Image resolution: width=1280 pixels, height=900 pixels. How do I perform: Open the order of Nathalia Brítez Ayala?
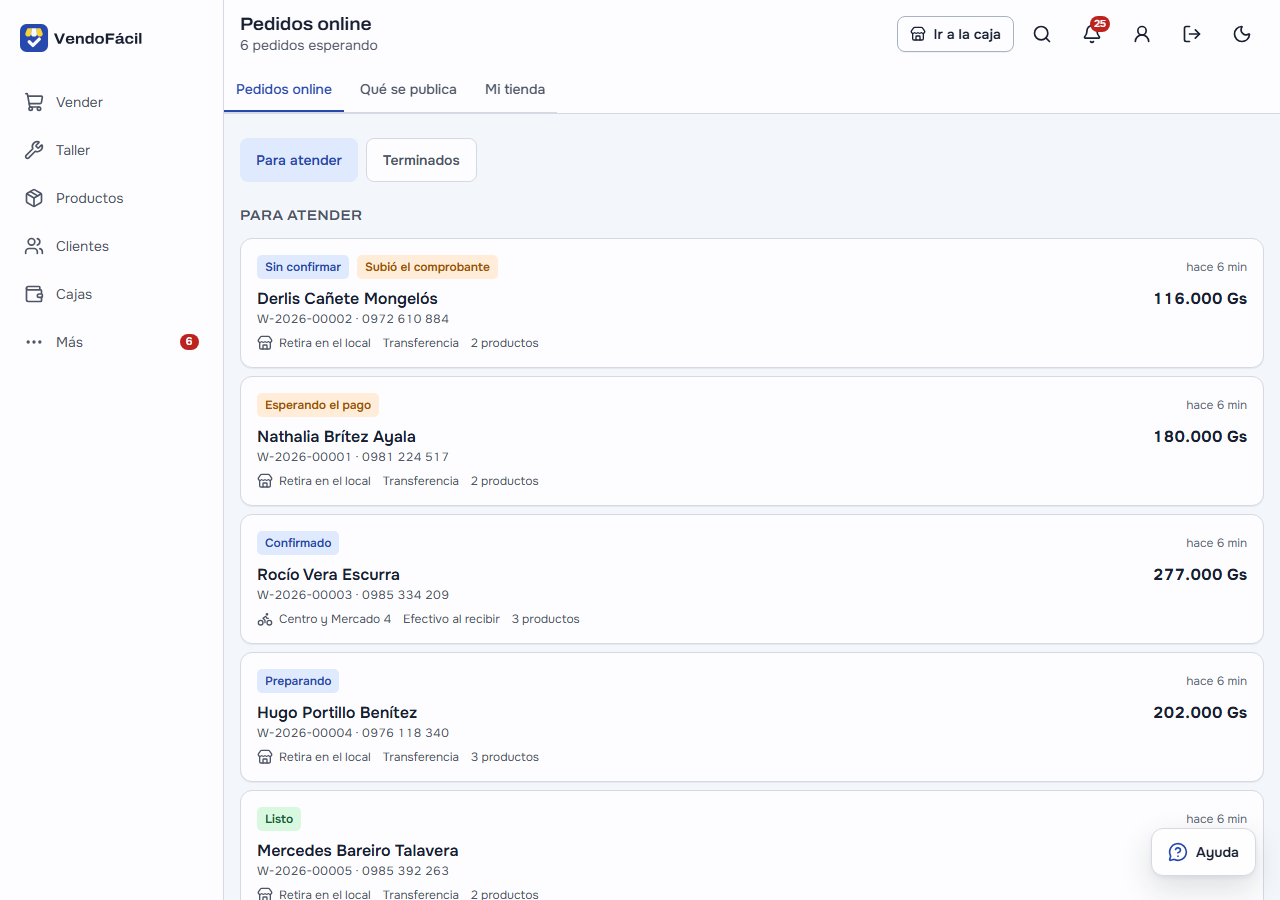click(752, 441)
